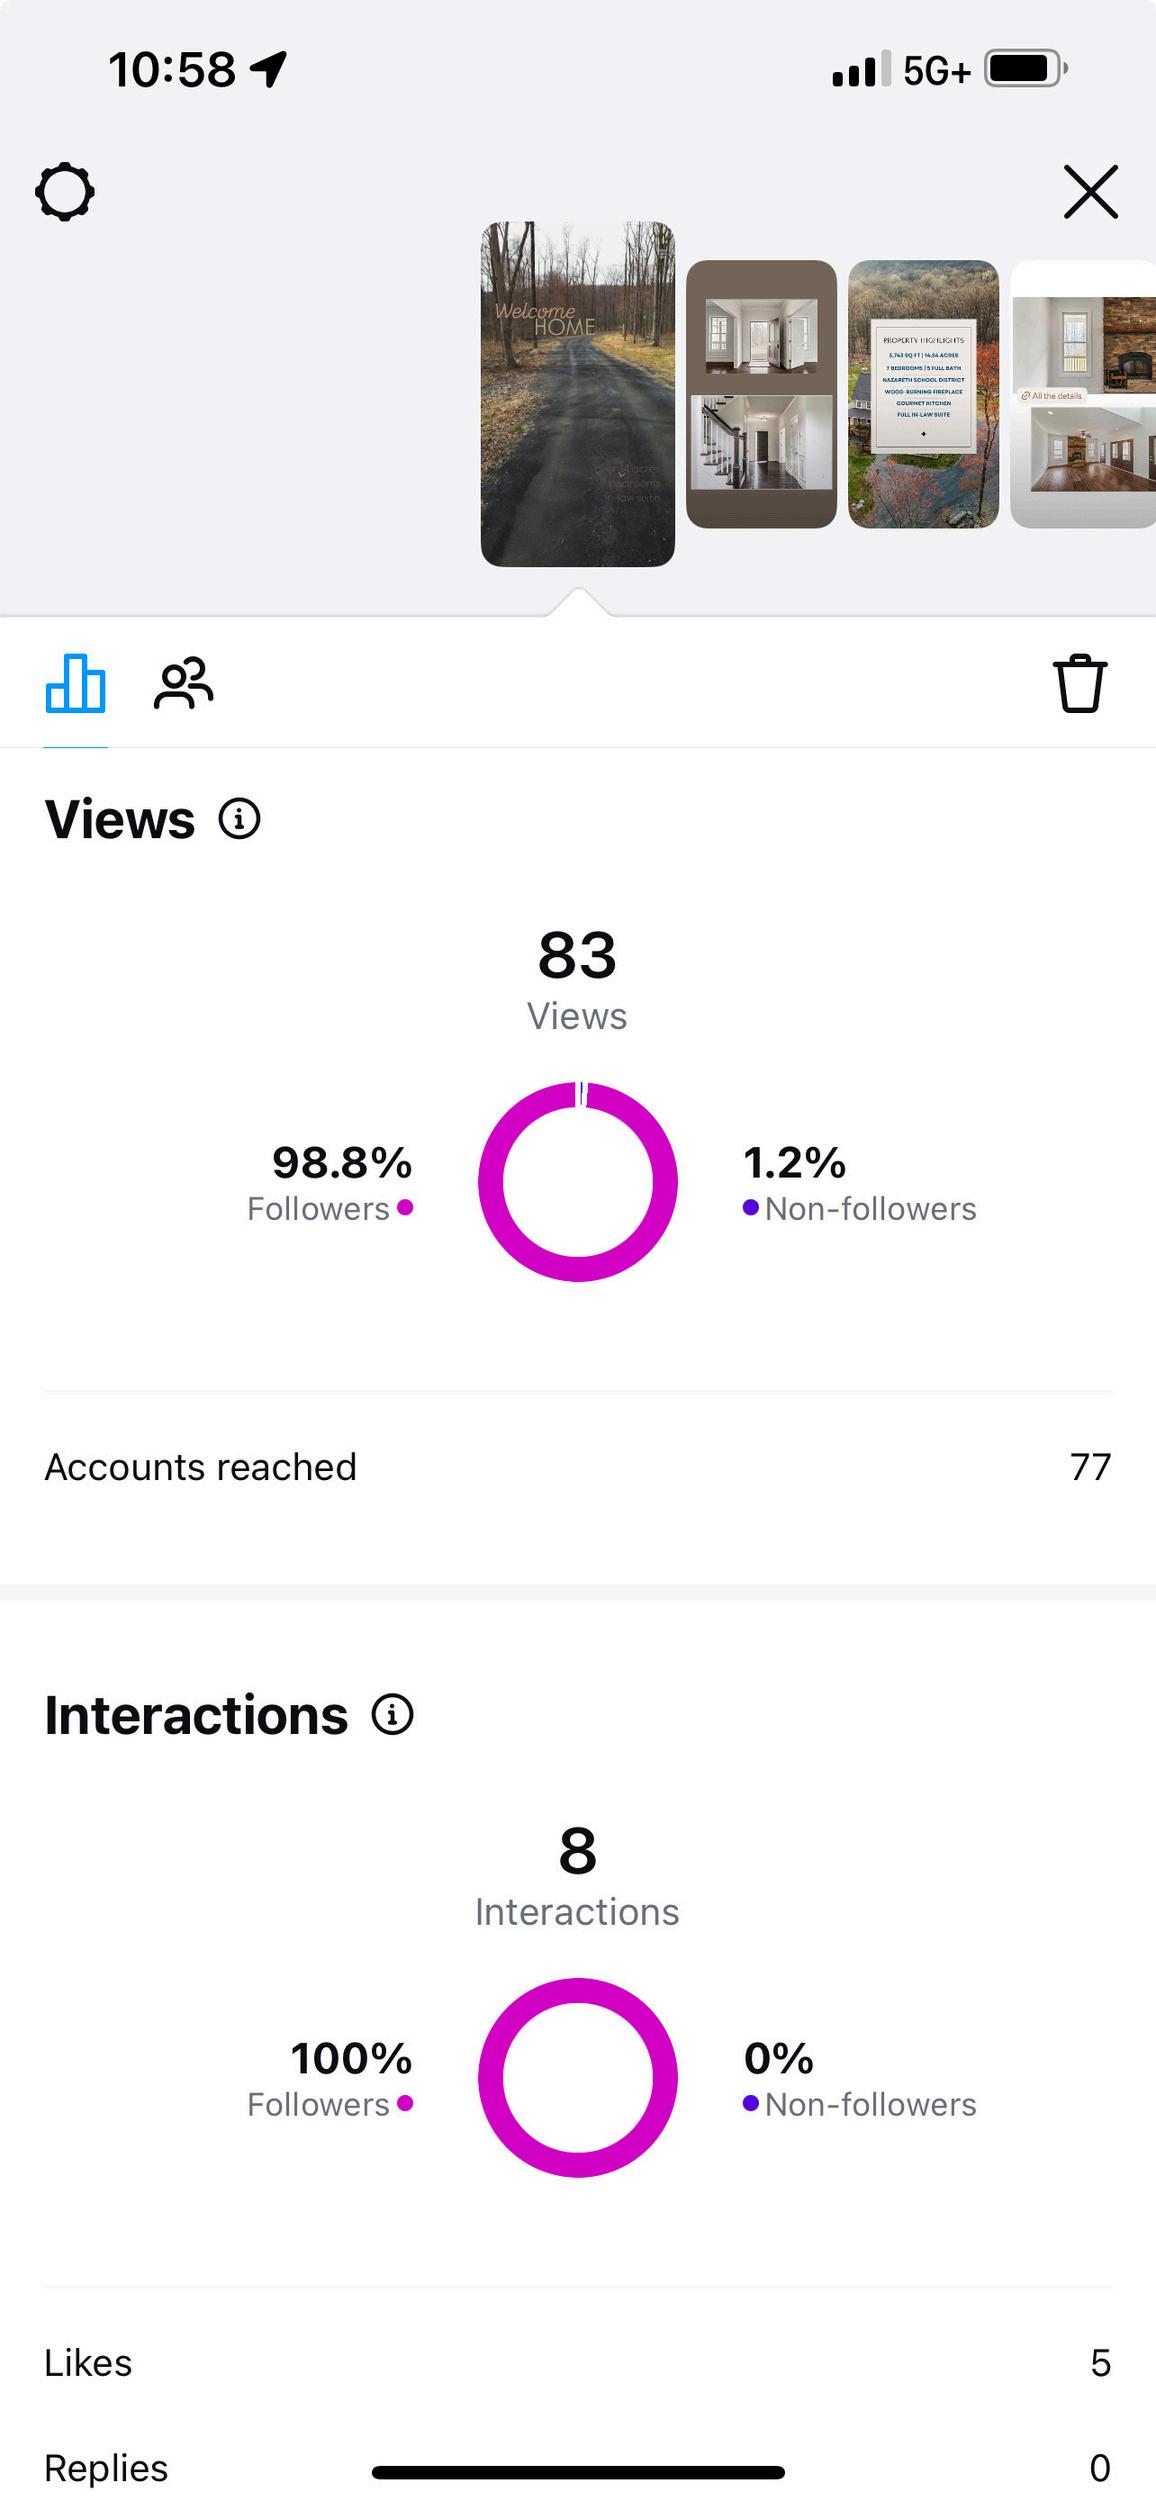
Task: Tap the 1.2% Non-followers views label
Action: (858, 1183)
